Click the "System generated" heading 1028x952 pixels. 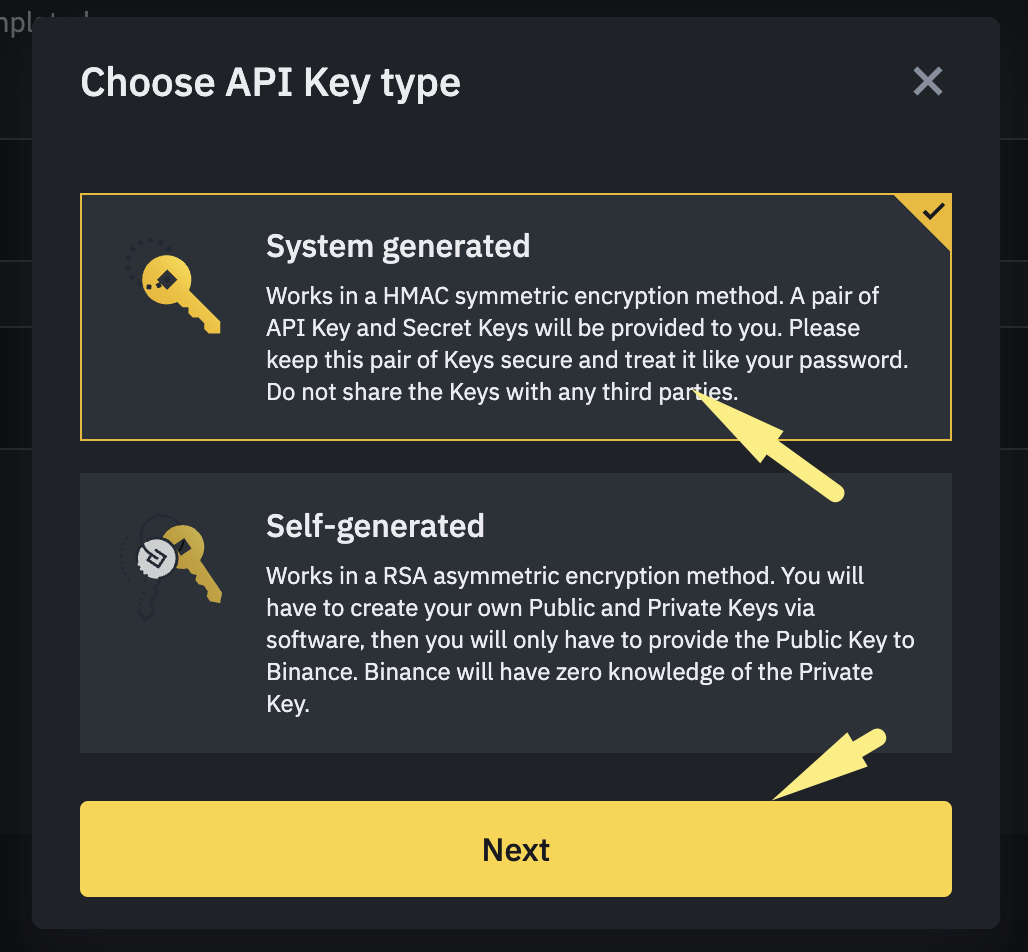398,246
